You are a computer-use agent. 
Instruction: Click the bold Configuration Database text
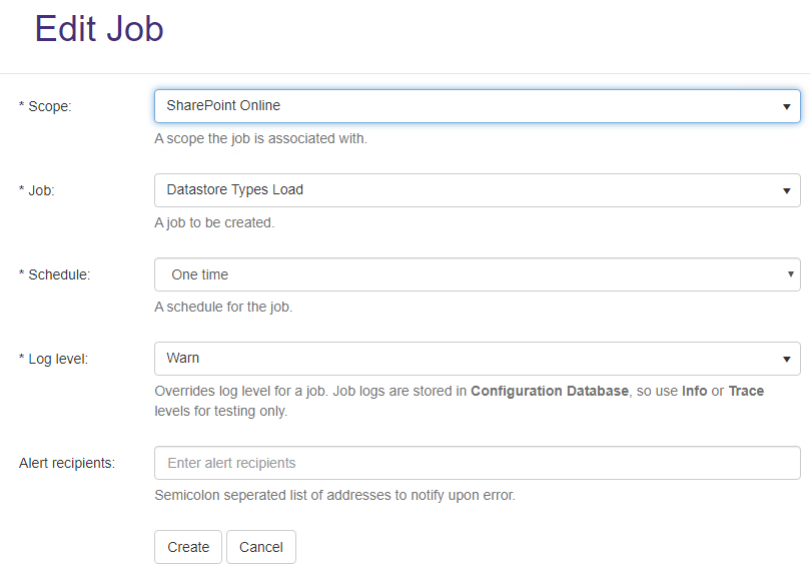click(549, 391)
